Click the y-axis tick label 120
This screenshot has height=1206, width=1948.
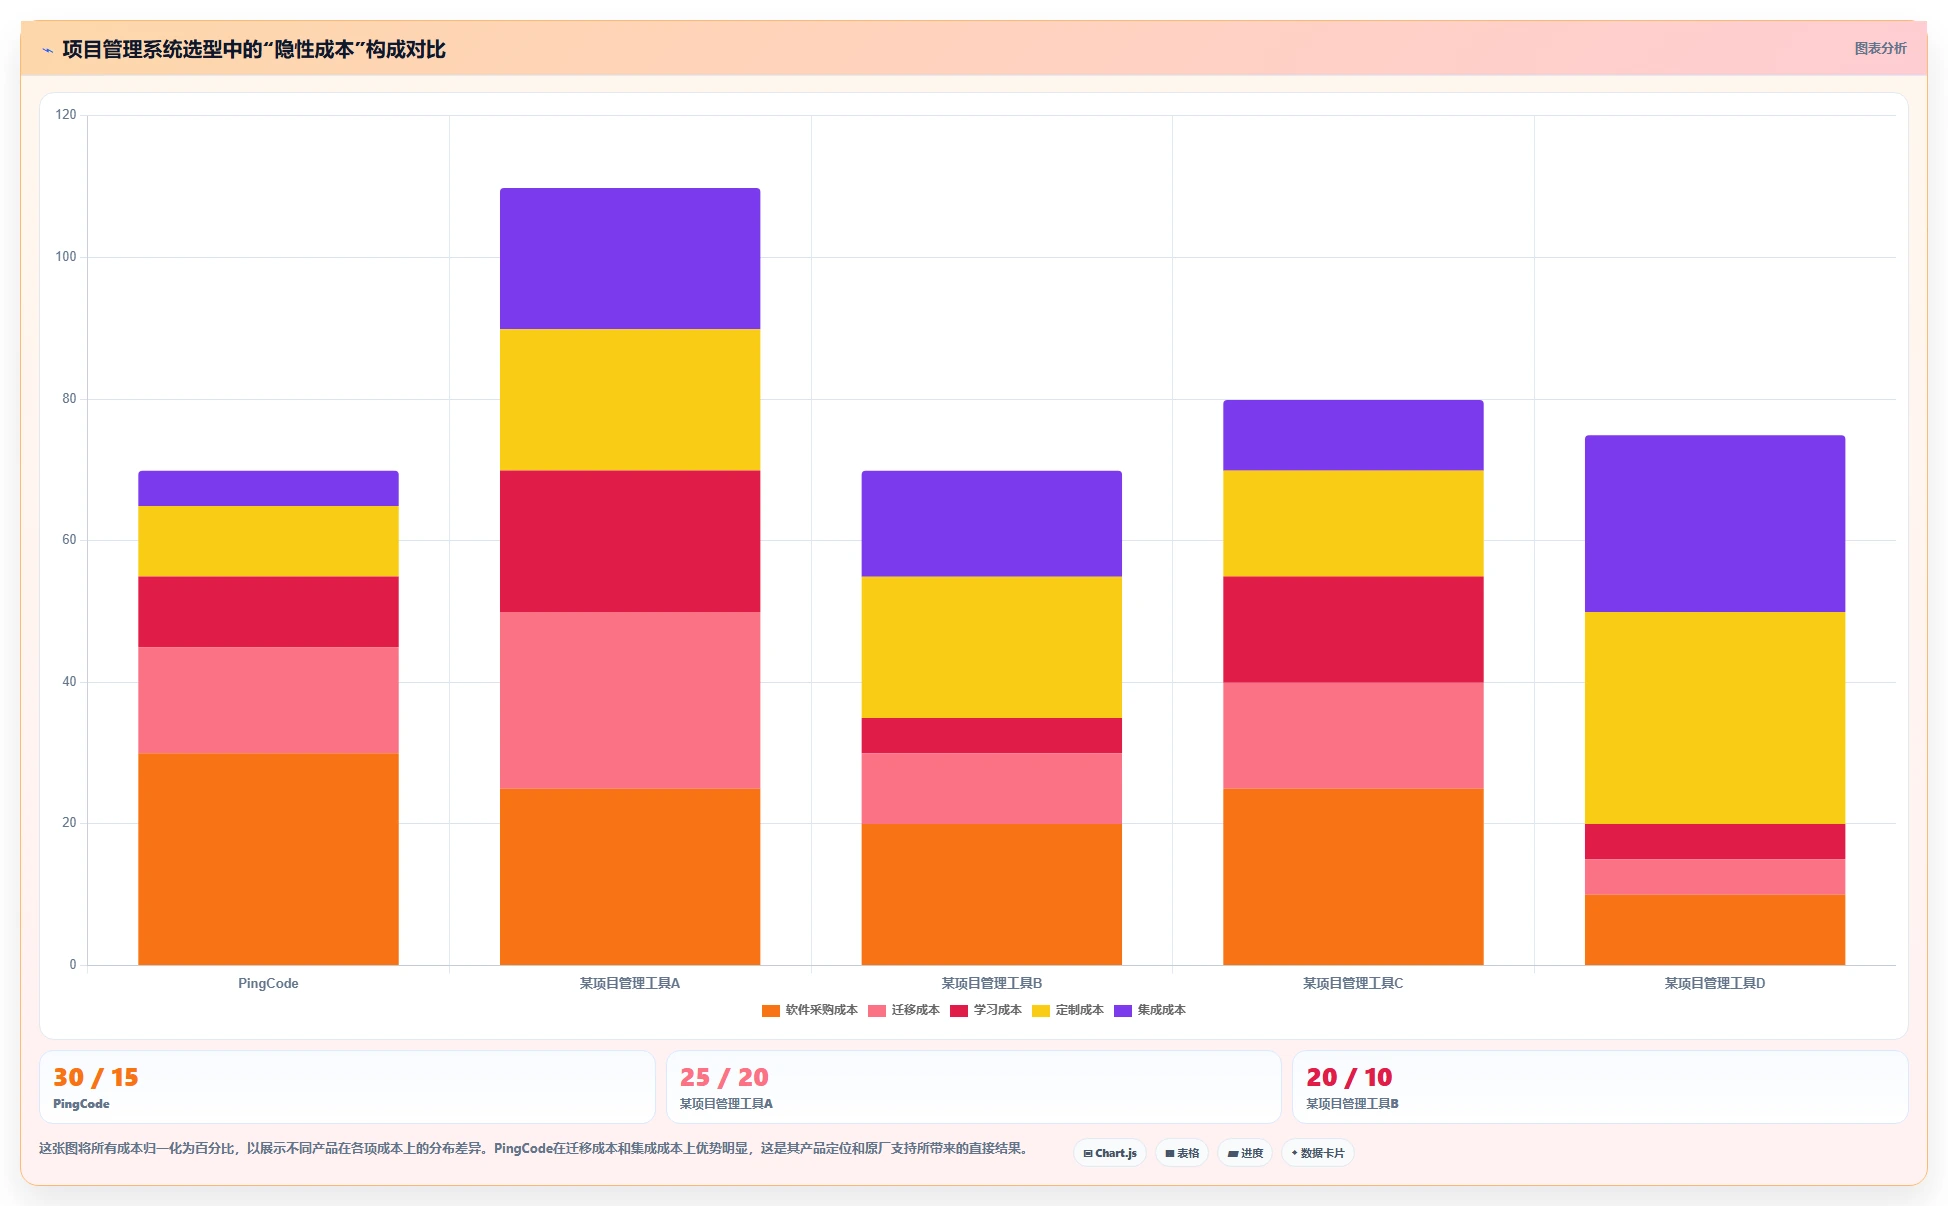(66, 115)
